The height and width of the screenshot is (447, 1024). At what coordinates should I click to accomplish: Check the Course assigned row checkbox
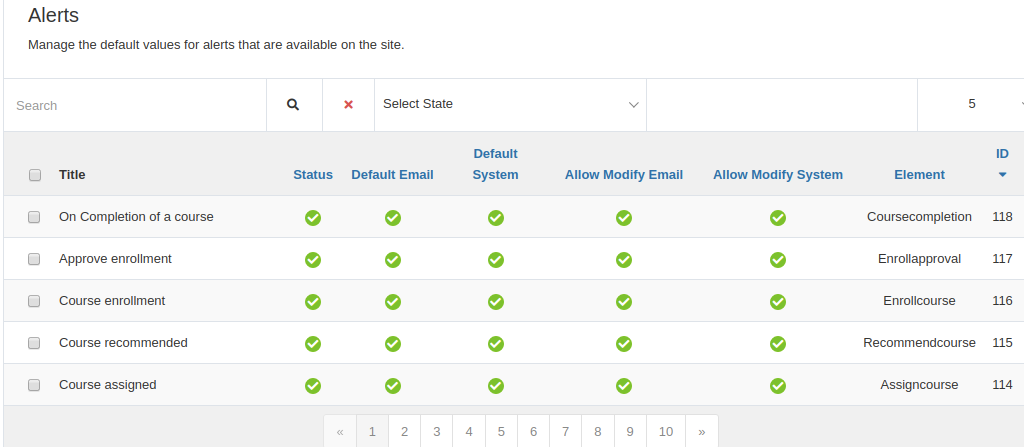click(34, 385)
